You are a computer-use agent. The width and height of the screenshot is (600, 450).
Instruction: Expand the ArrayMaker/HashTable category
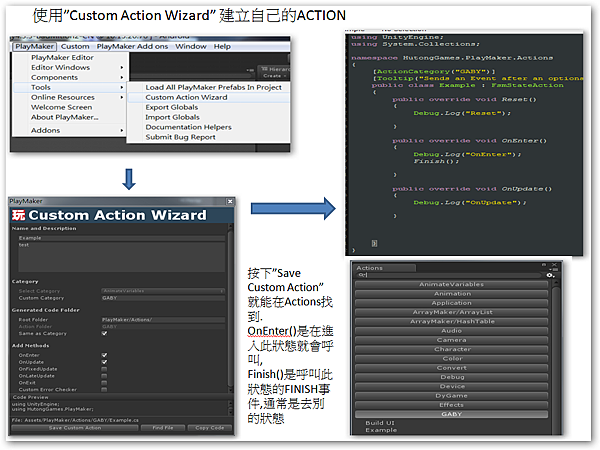(x=452, y=321)
